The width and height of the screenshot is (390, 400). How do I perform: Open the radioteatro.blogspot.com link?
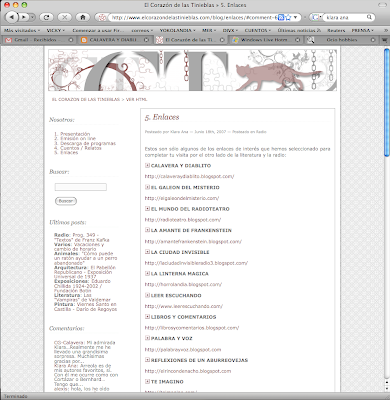(x=183, y=220)
